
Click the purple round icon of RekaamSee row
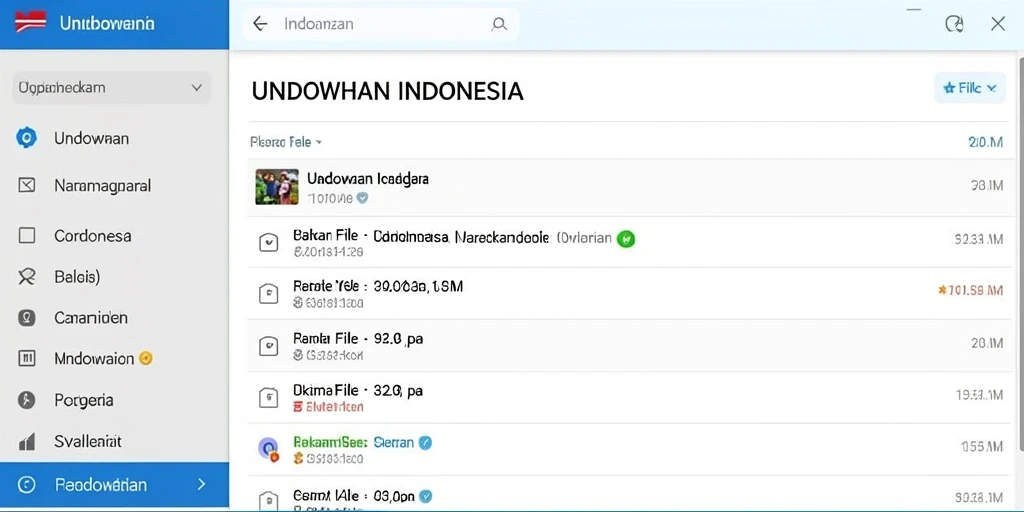(268, 448)
